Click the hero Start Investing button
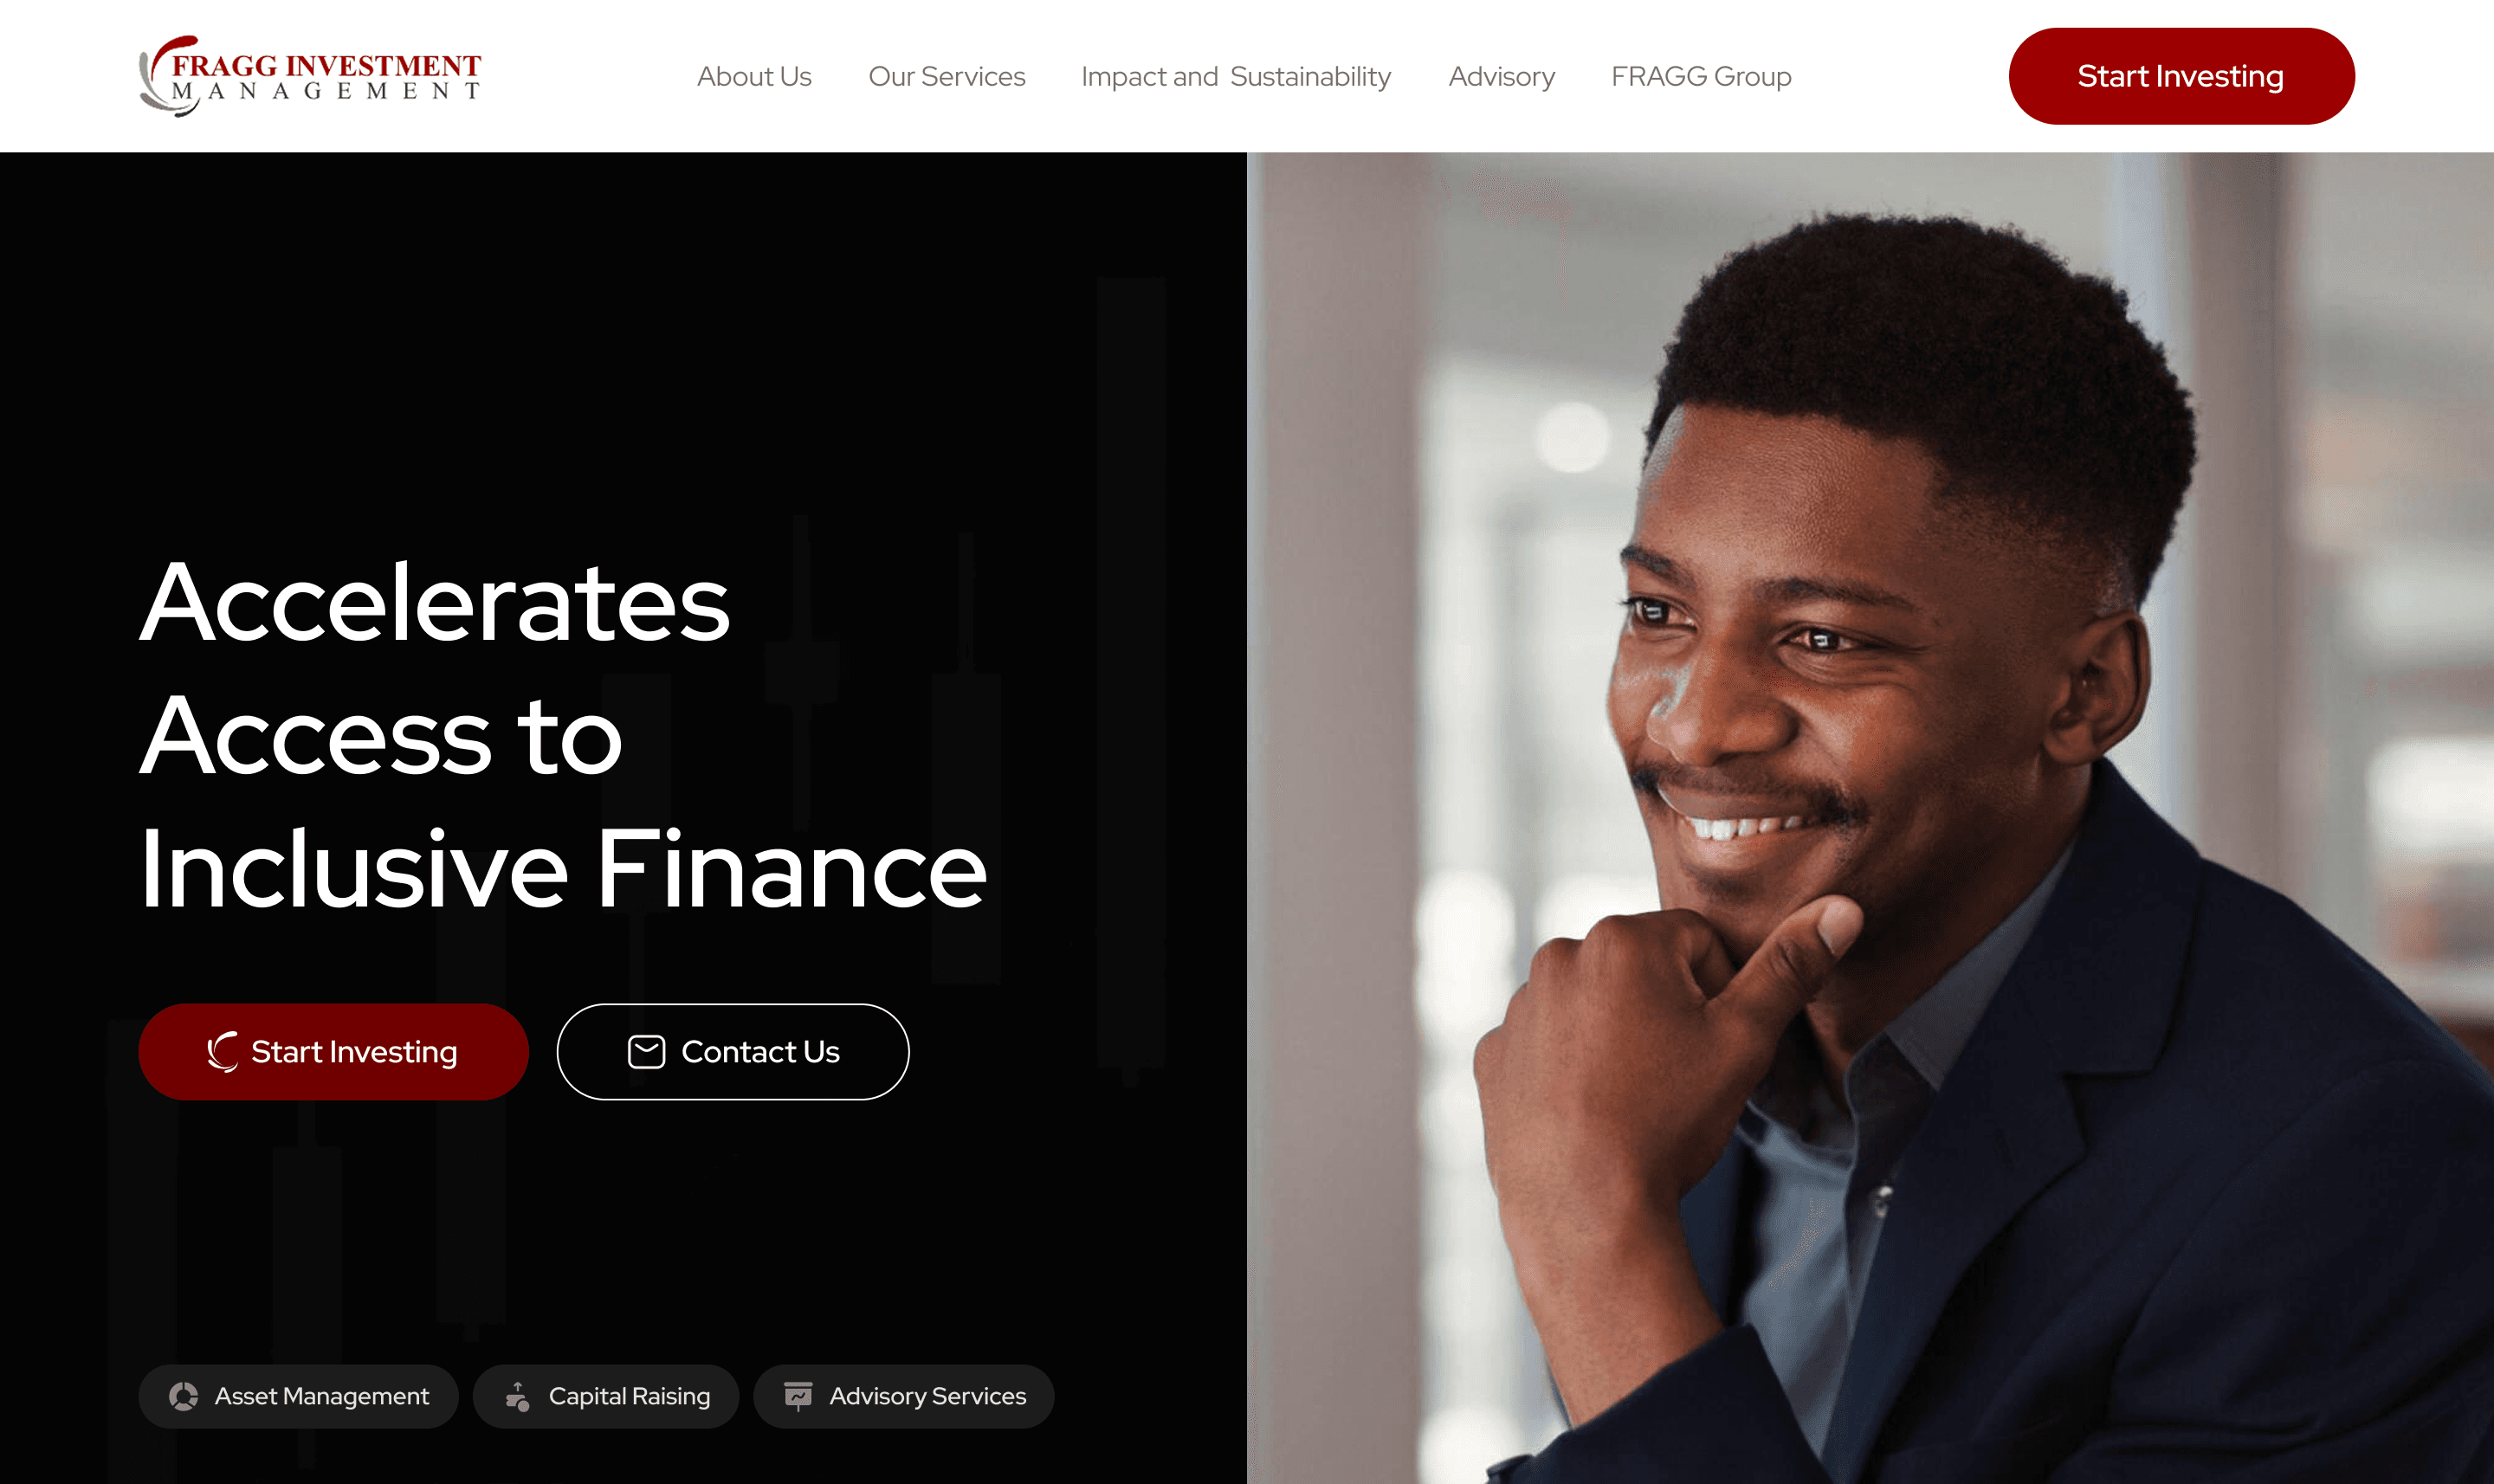Image resolution: width=2494 pixels, height=1484 pixels. point(333,1052)
